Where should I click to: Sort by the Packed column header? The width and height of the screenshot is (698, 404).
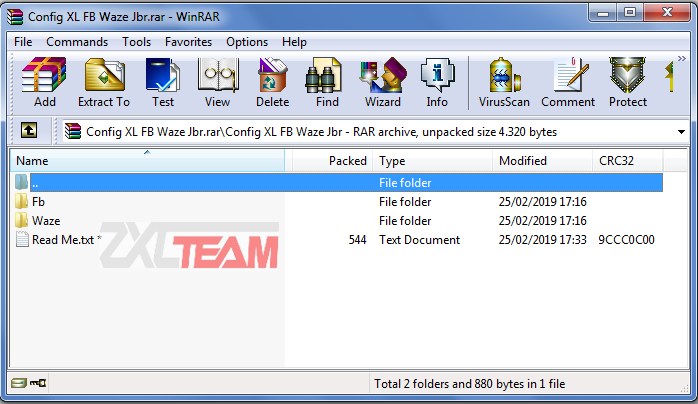pyautogui.click(x=333, y=161)
